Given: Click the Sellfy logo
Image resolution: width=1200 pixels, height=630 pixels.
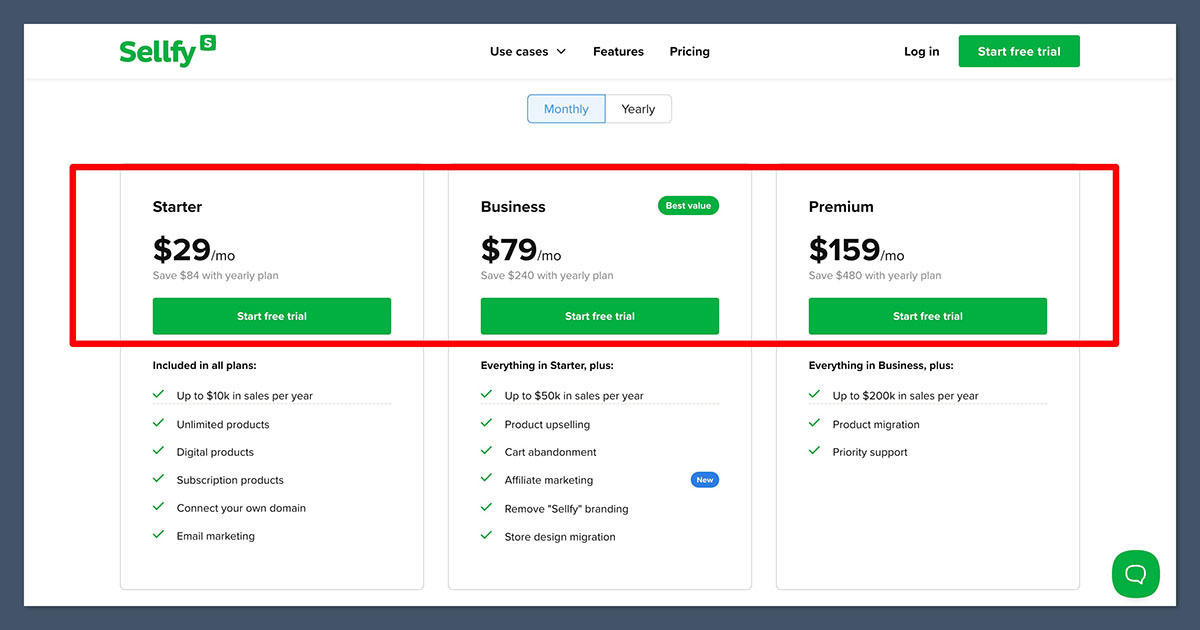Looking at the screenshot, I should pyautogui.click(x=167, y=51).
